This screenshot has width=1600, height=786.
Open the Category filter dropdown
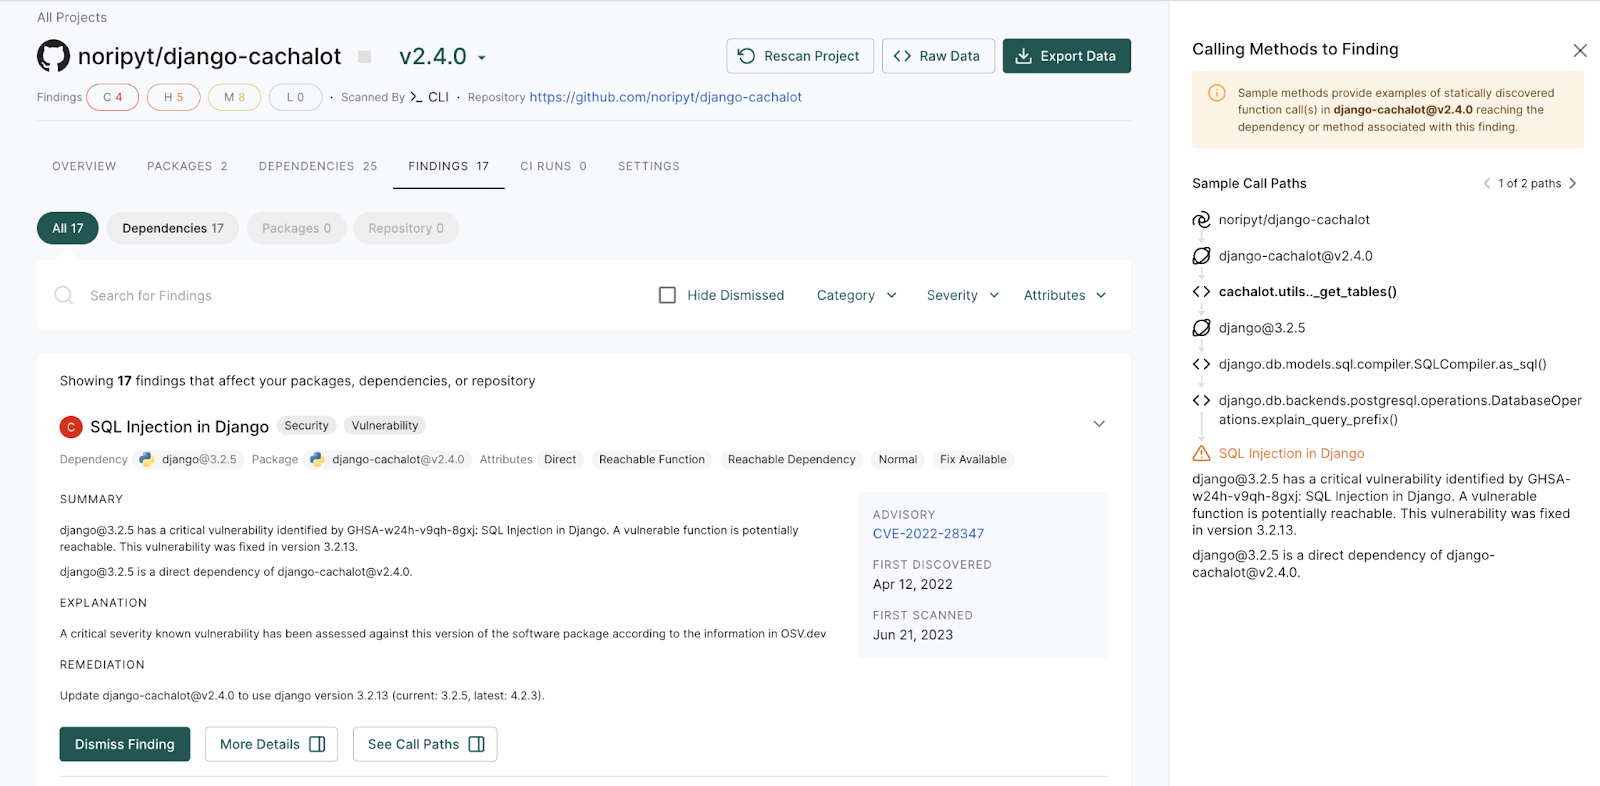856,295
